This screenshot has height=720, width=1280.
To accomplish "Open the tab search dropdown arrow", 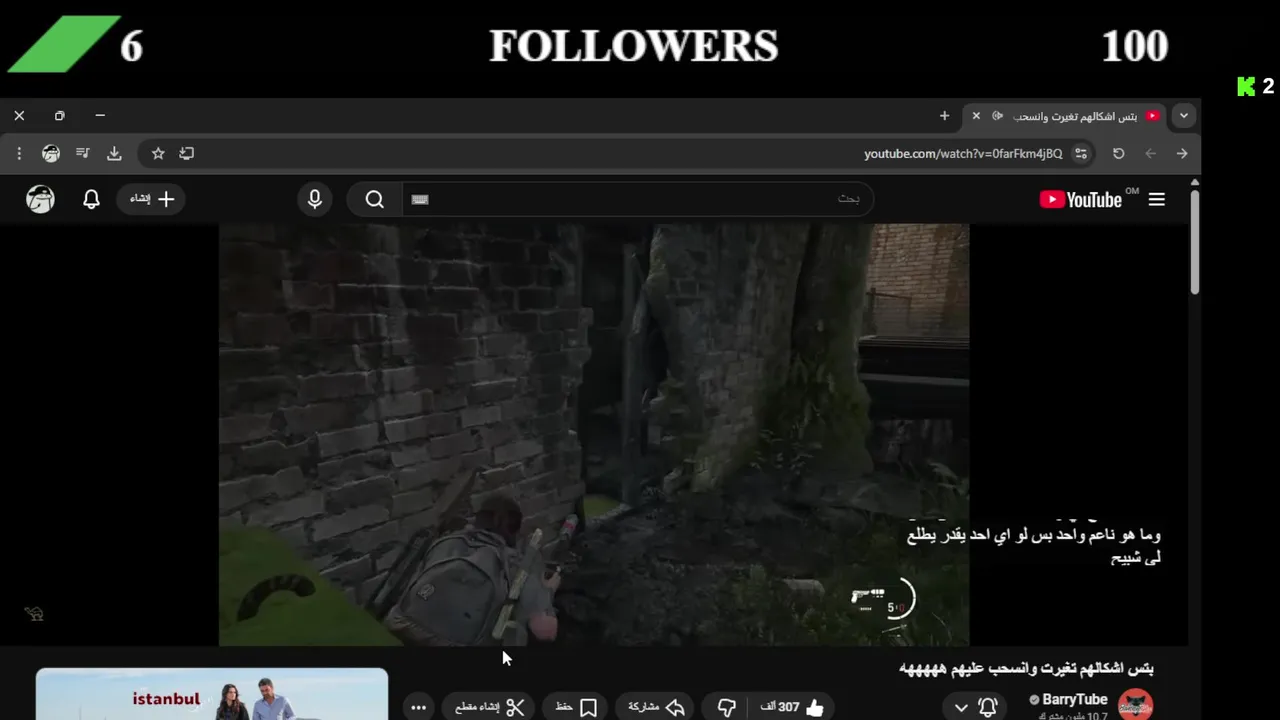I will click(x=1184, y=116).
